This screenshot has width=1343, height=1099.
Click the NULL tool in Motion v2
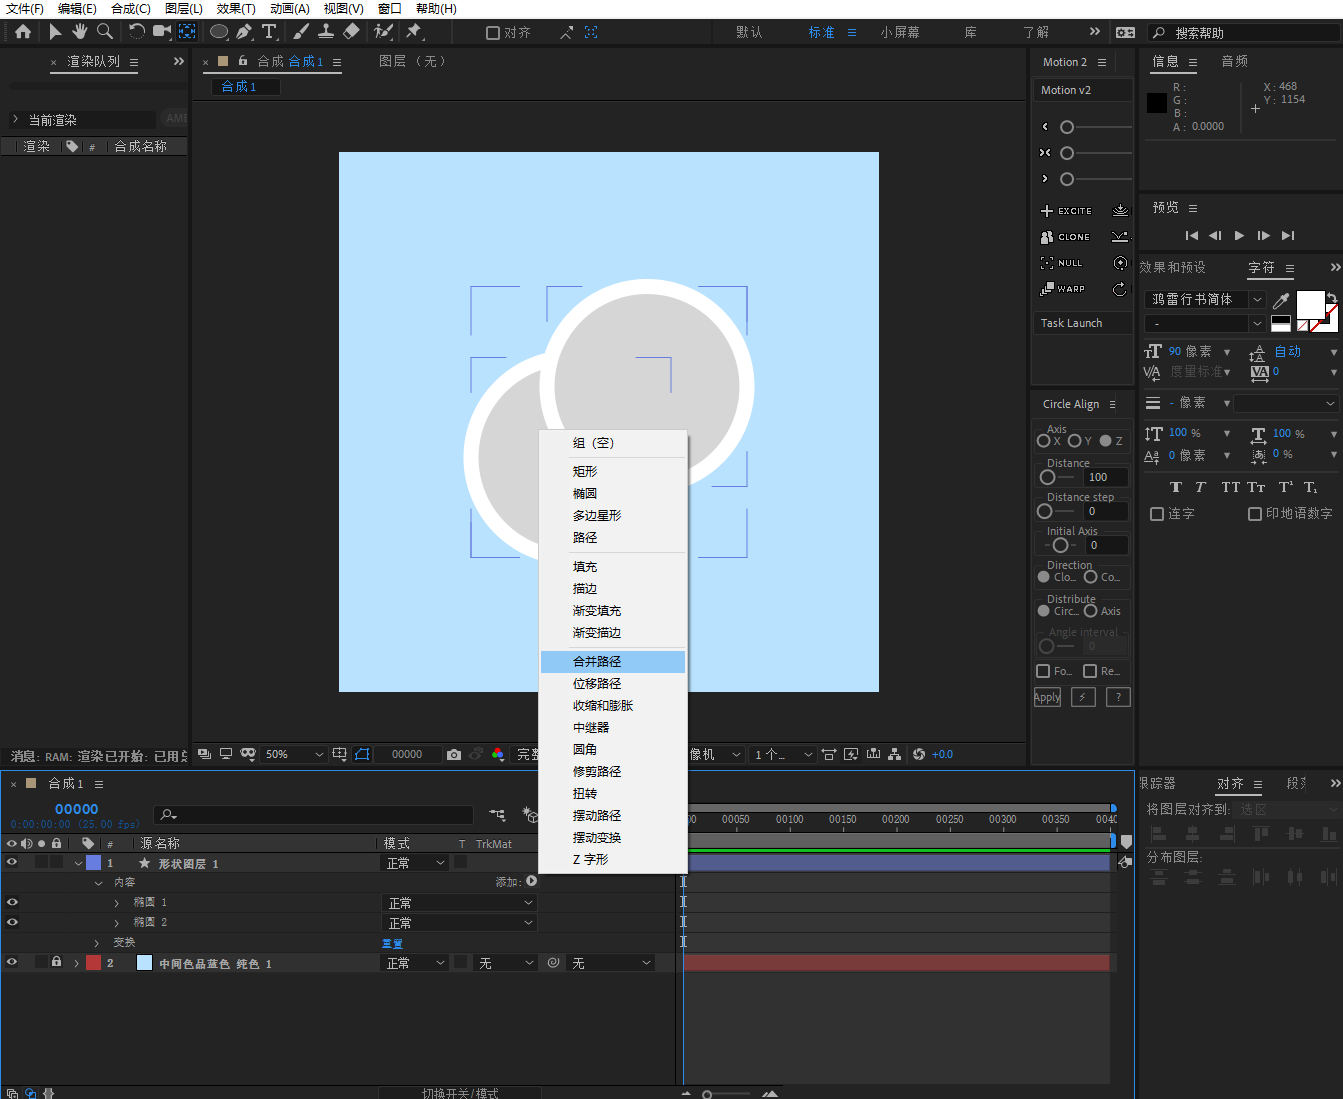(x=1062, y=263)
